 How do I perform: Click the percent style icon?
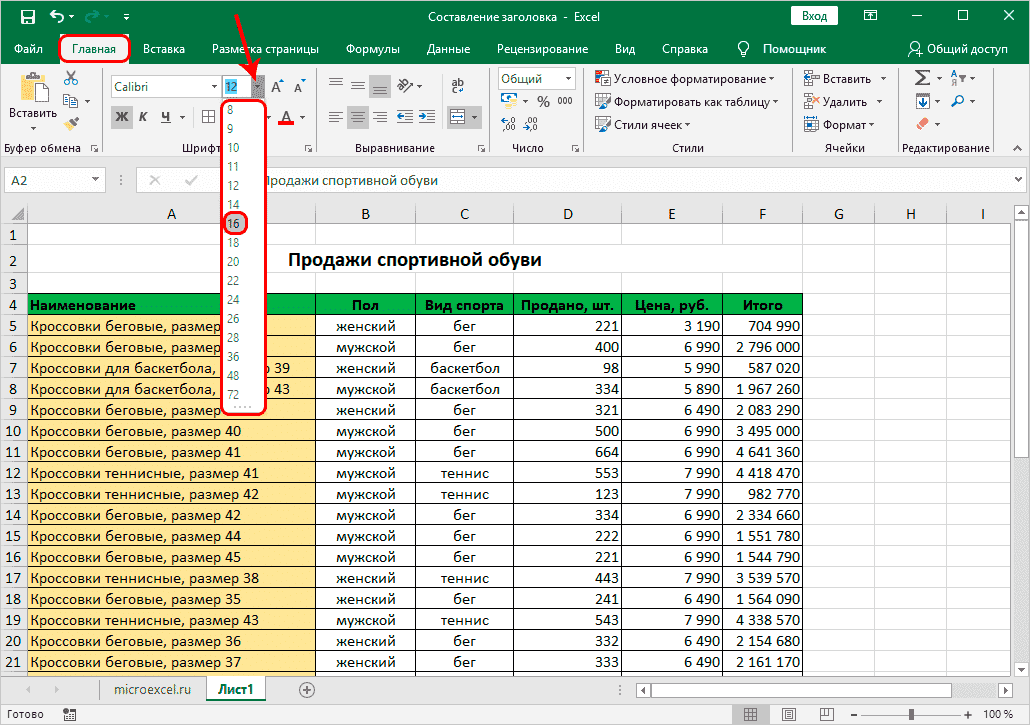[543, 102]
